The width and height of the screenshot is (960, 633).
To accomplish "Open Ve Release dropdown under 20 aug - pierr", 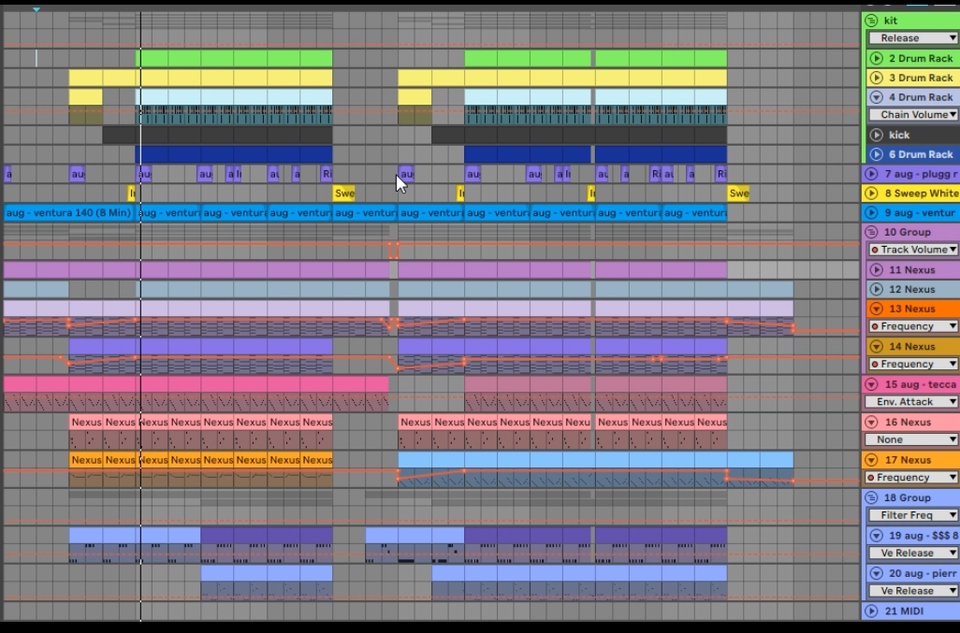I will (913, 591).
